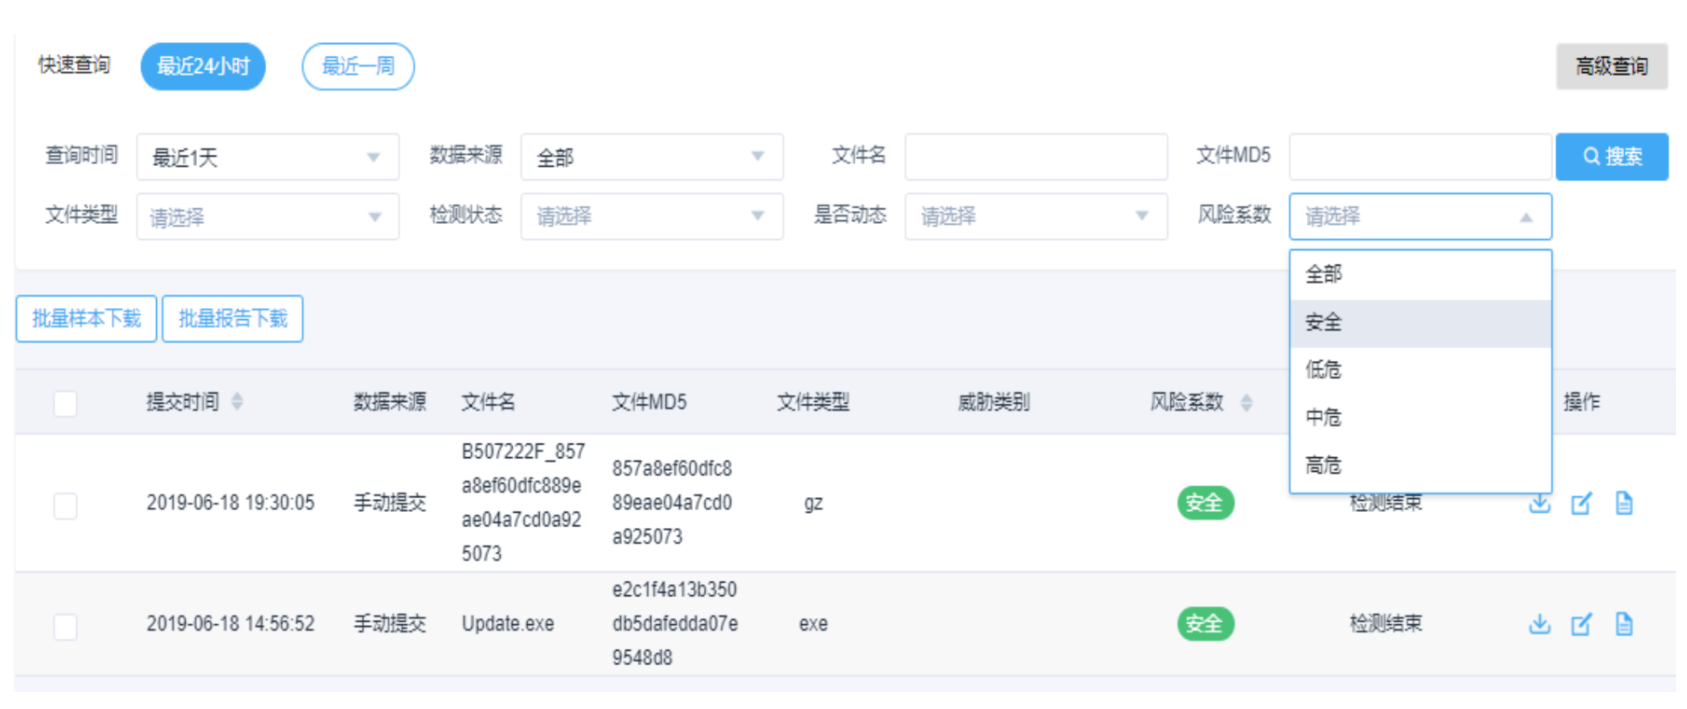1687x709 pixels.
Task: Open the 查询时间 dropdown showing 最近1天
Action: [267, 157]
